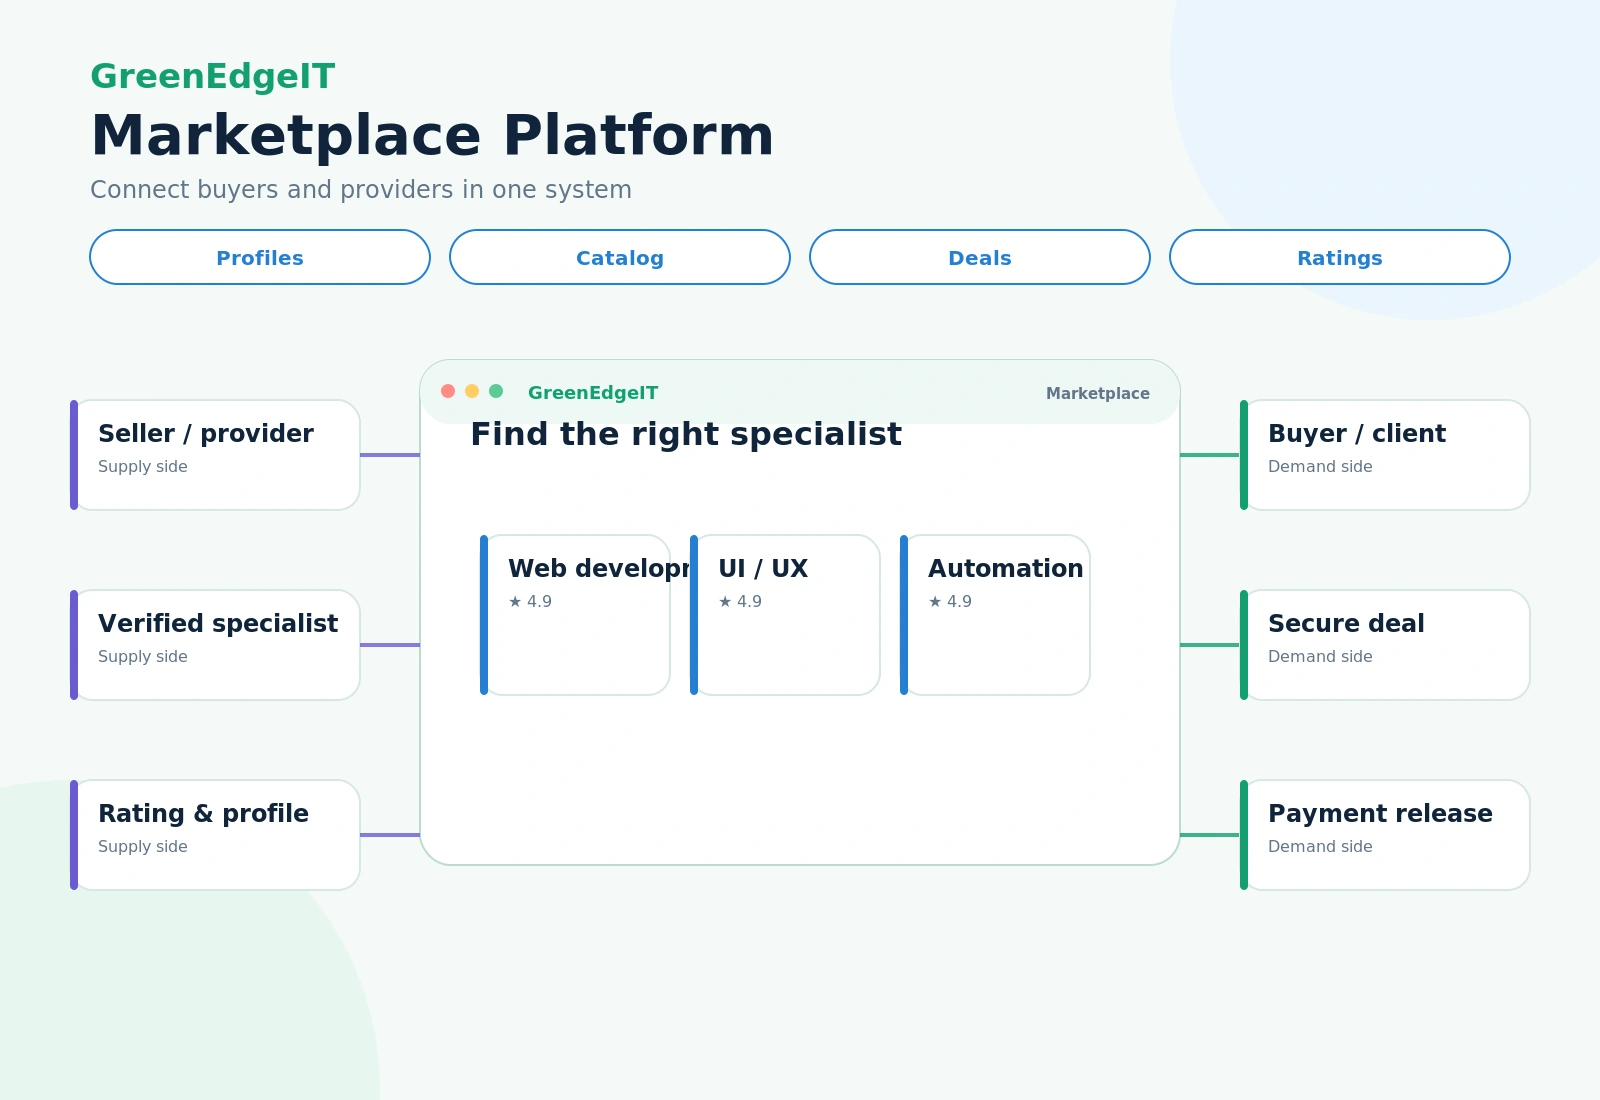Choose the Rating & profile card
The image size is (1600, 1100).
click(x=215, y=835)
